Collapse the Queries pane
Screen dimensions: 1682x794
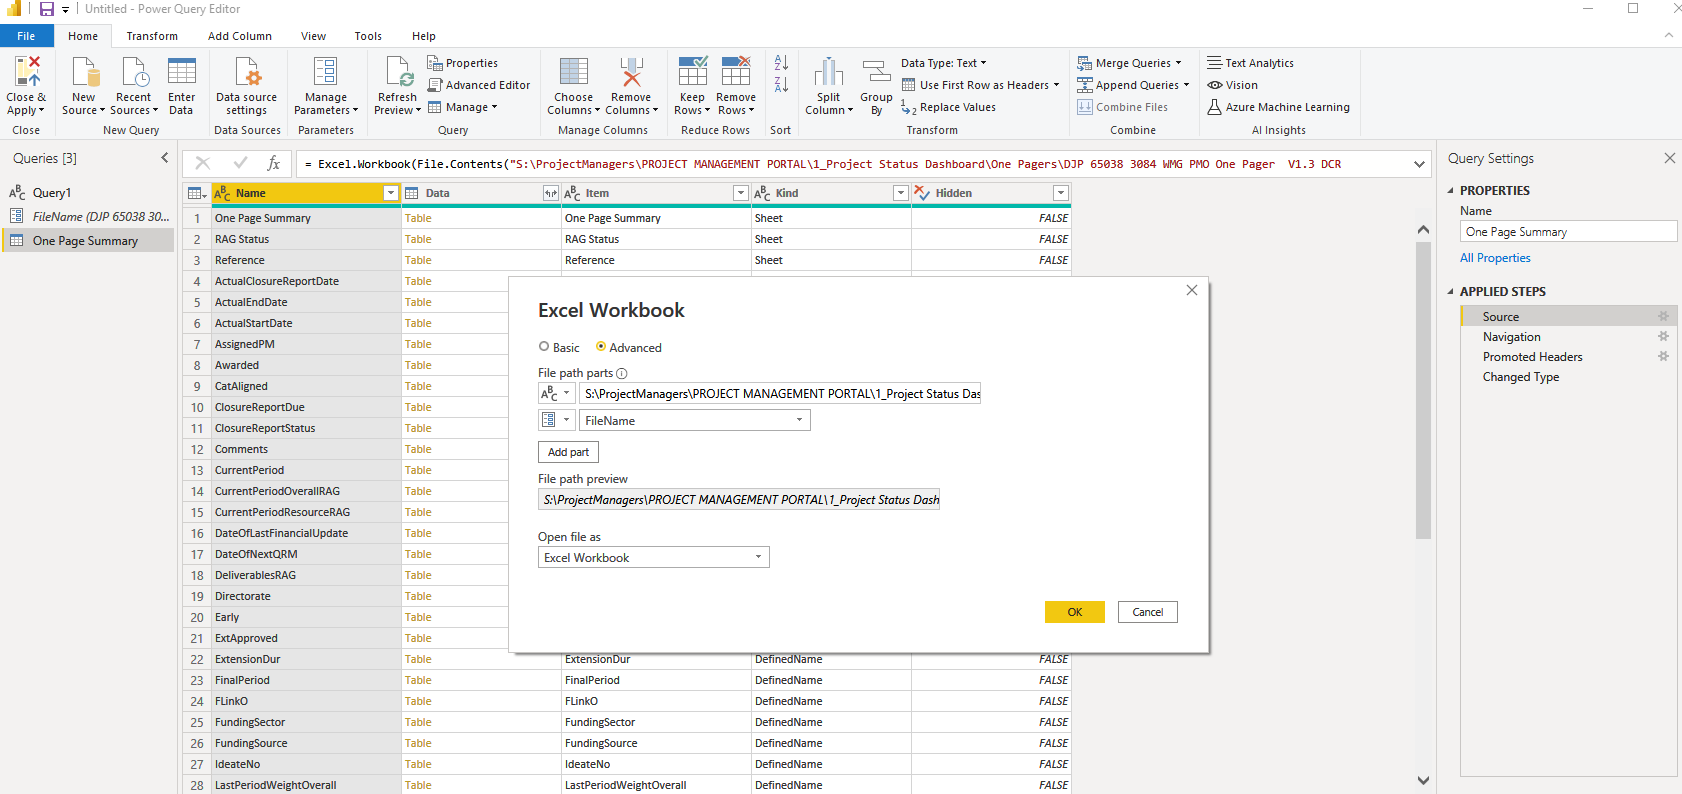[x=165, y=158]
